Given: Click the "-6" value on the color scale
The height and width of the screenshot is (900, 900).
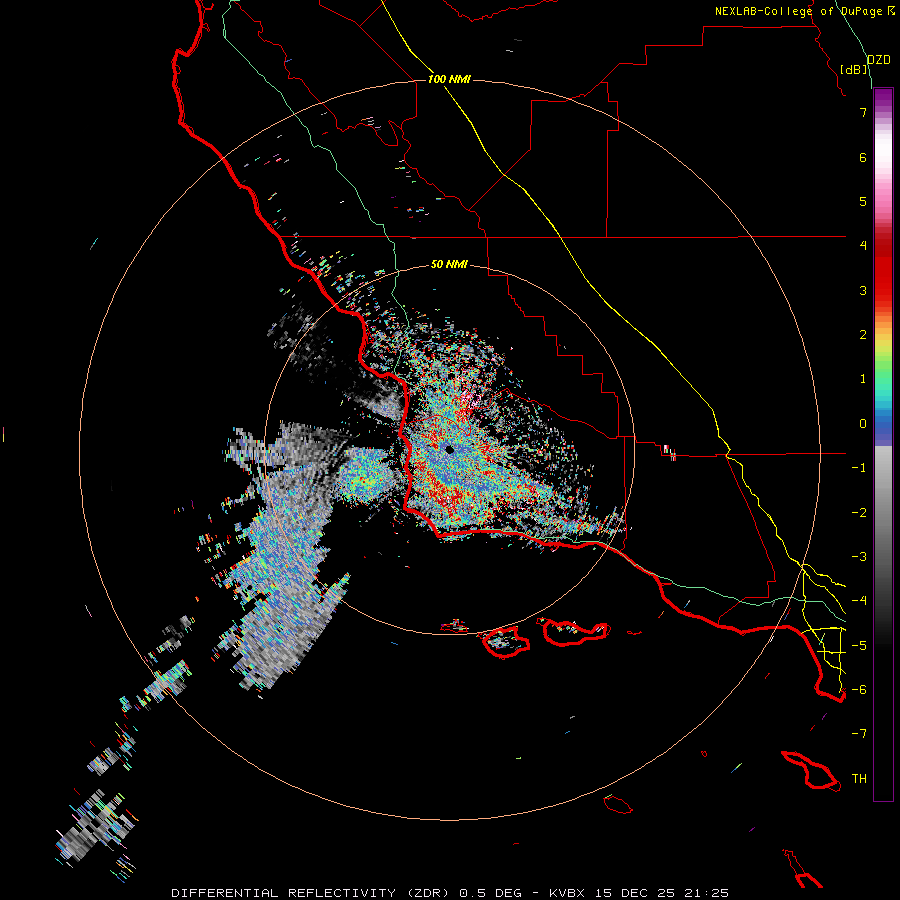Looking at the screenshot, I should 859,690.
